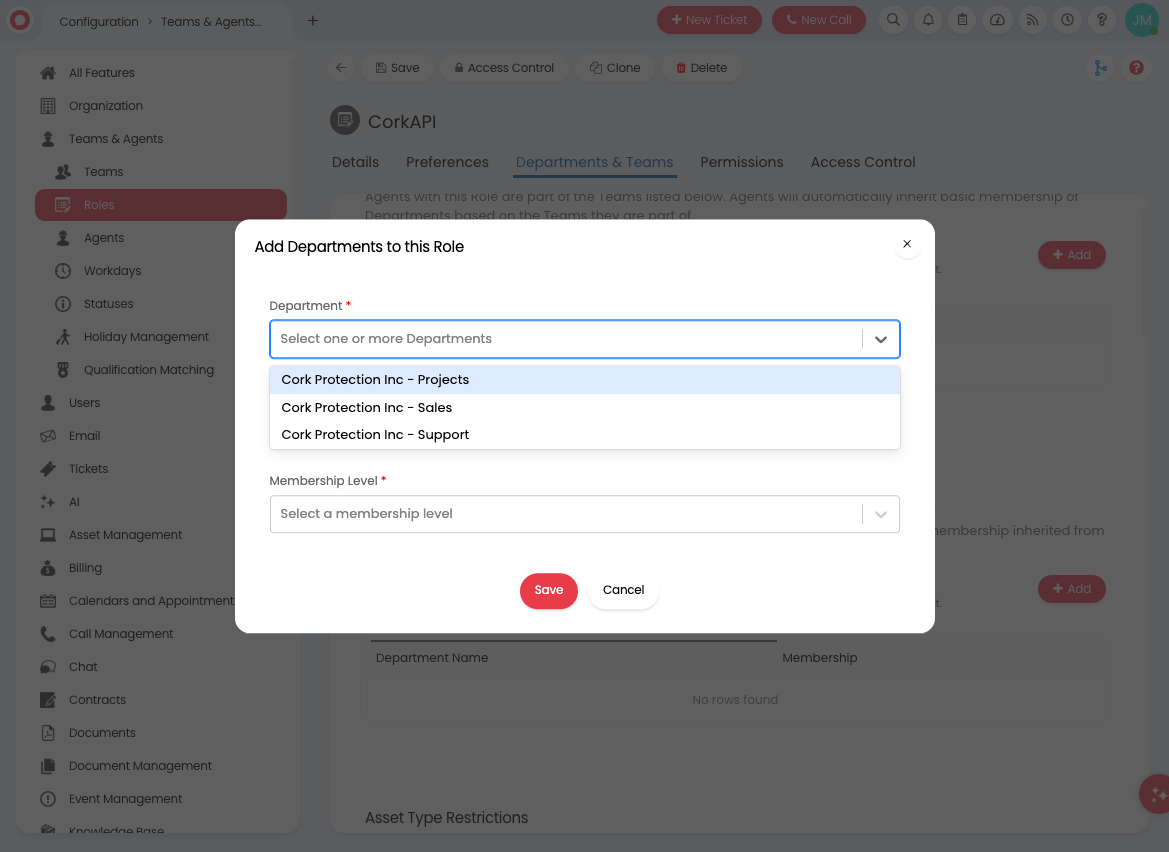Open Agents in the sidebar
The width and height of the screenshot is (1169, 852).
pyautogui.click(x=104, y=238)
